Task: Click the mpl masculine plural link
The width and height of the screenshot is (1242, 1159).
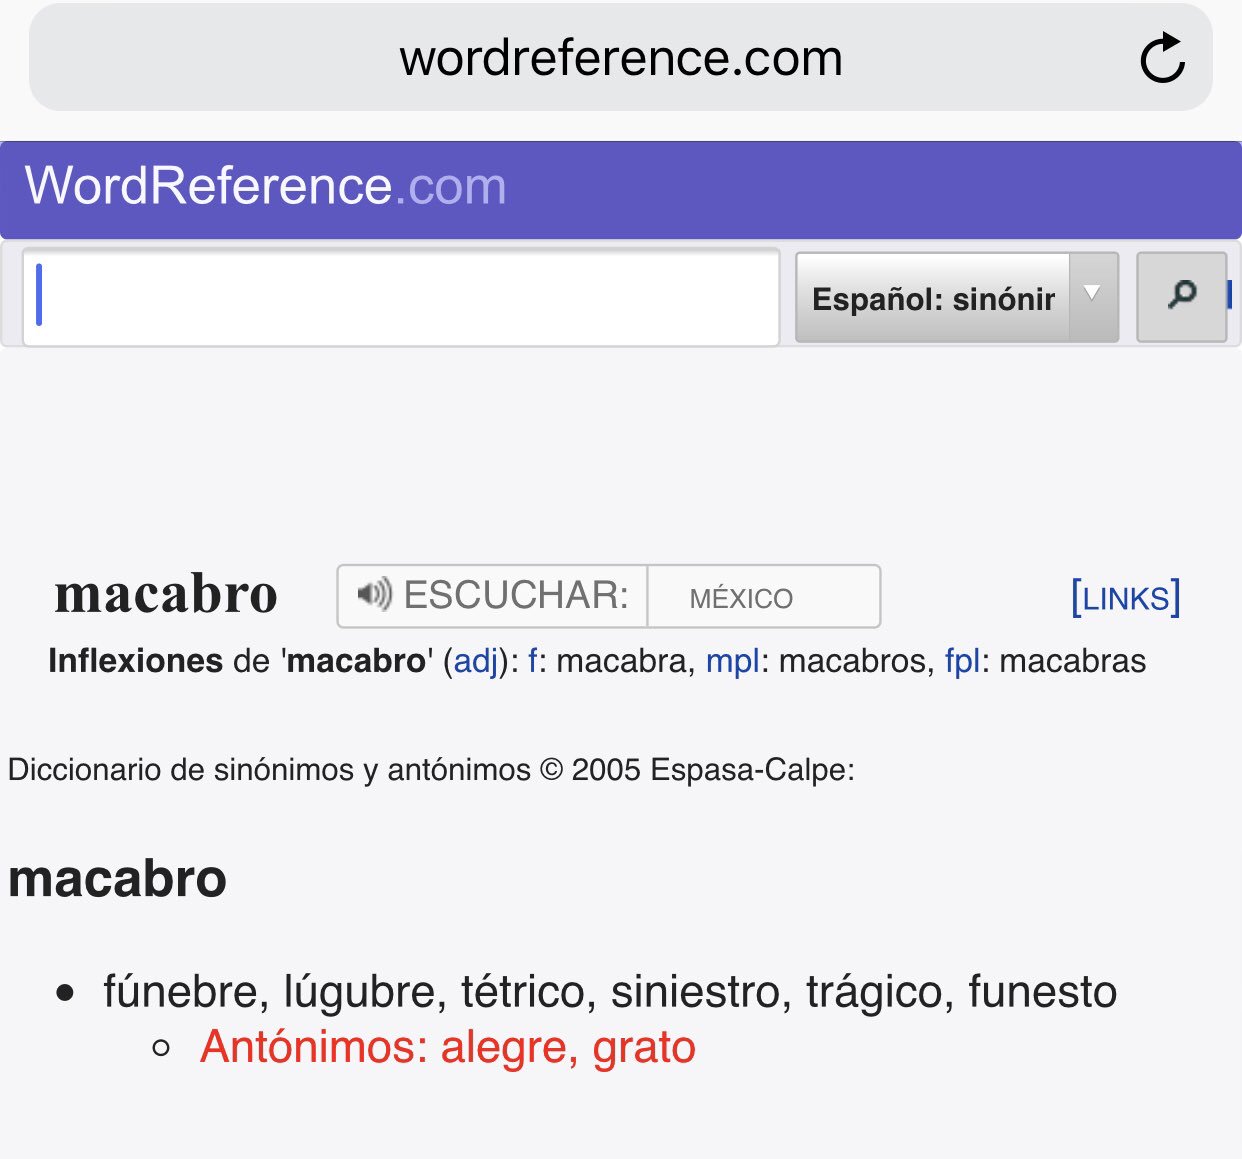Action: click(x=733, y=661)
